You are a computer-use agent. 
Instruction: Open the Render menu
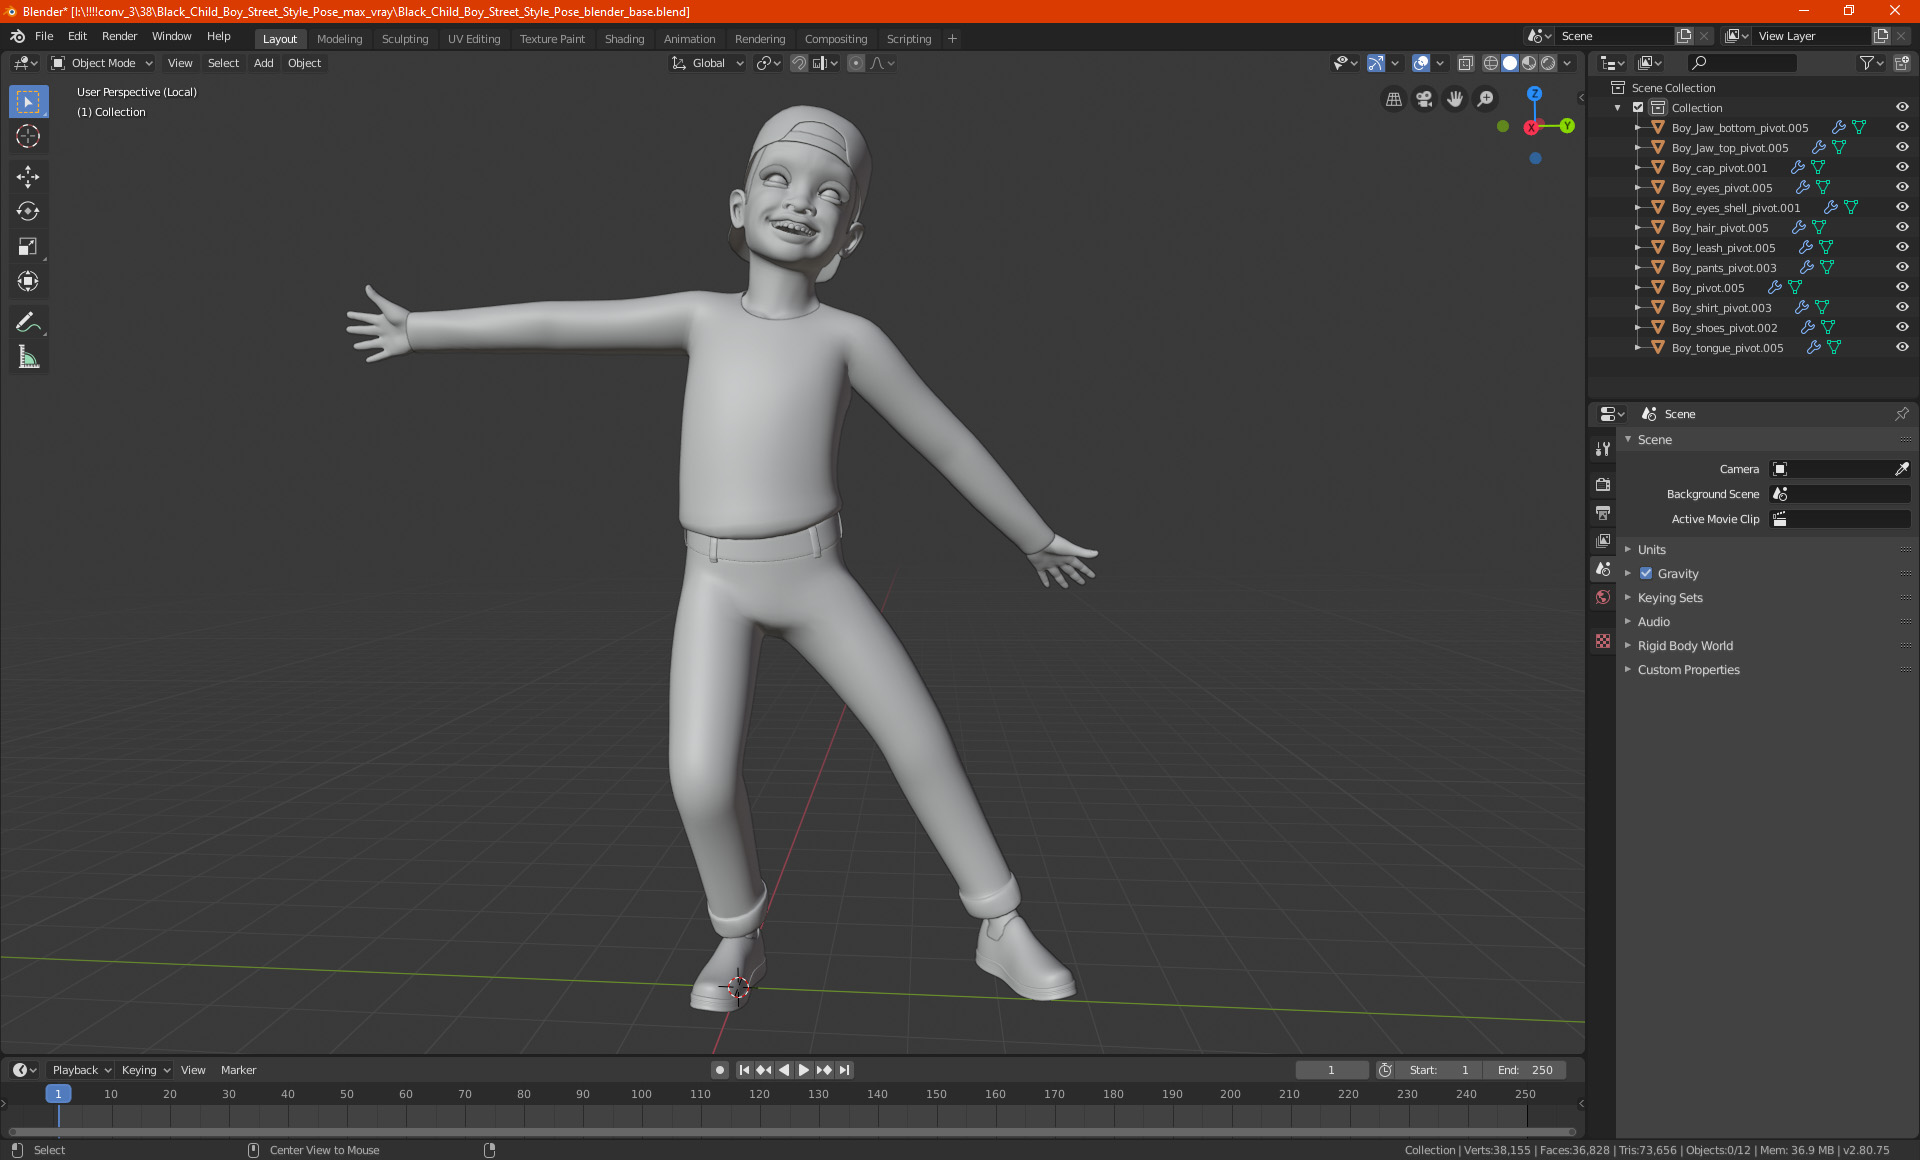click(119, 36)
